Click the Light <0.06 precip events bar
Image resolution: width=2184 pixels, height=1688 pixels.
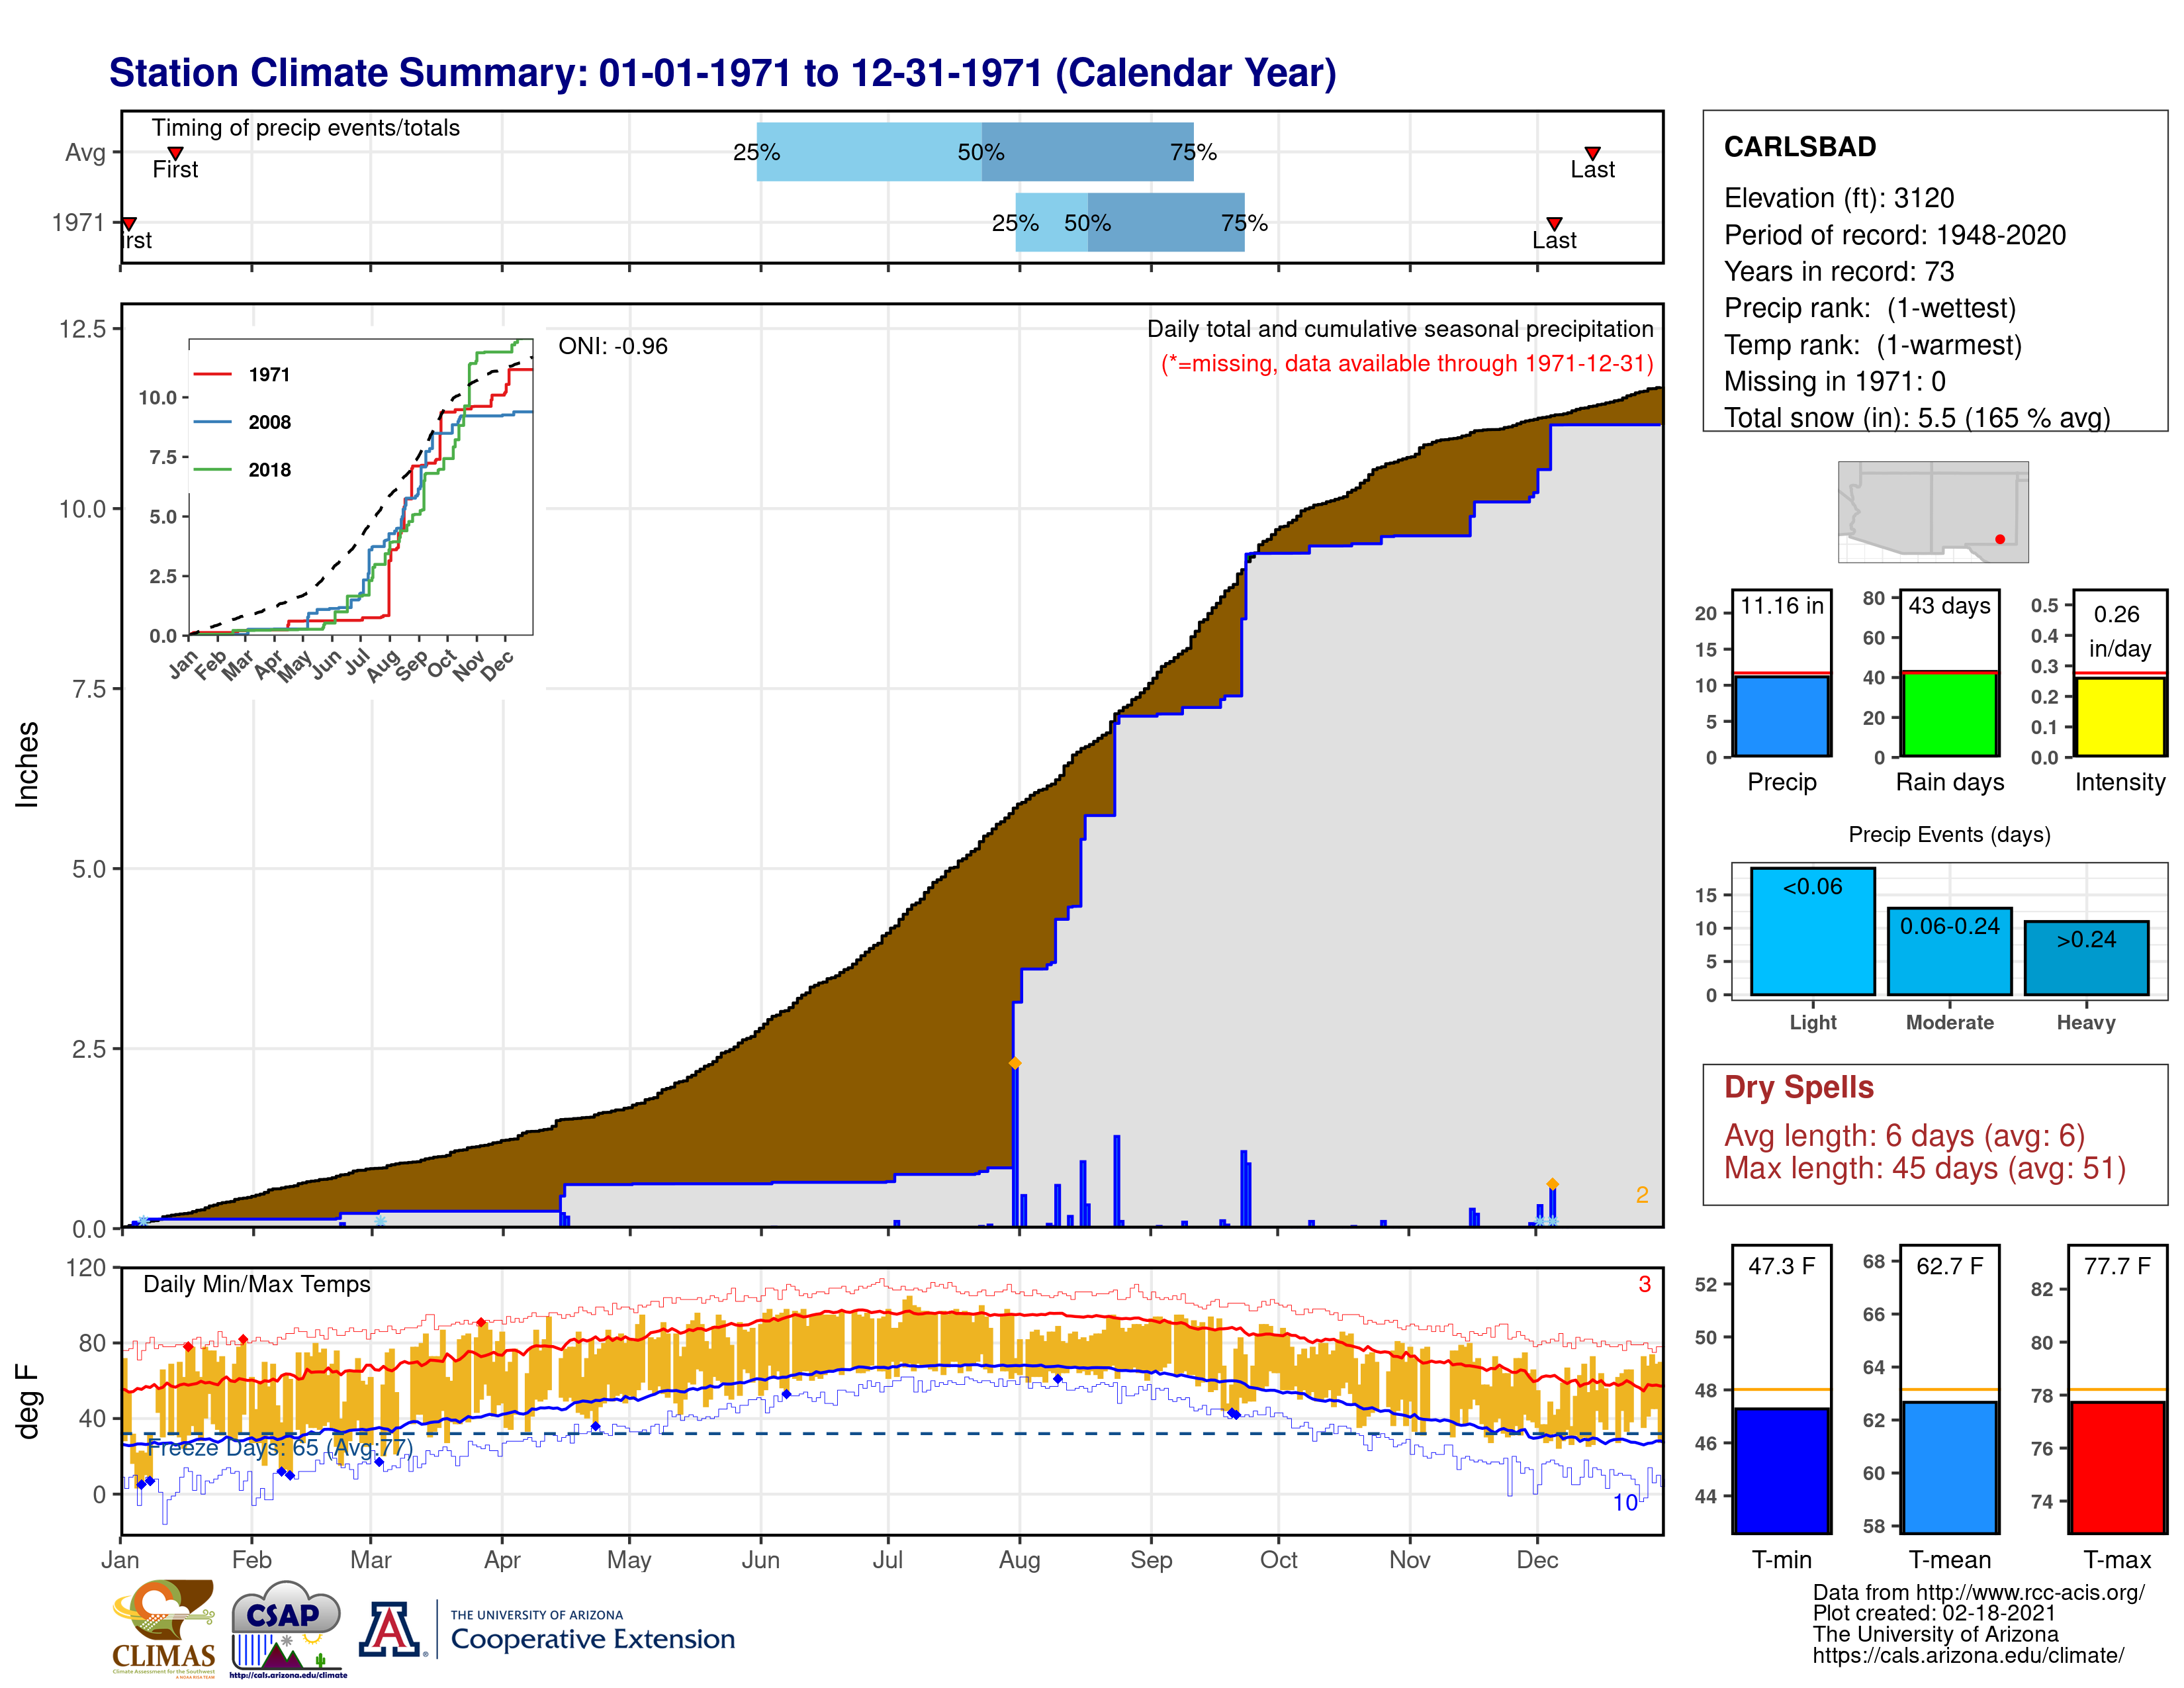pos(1813,931)
